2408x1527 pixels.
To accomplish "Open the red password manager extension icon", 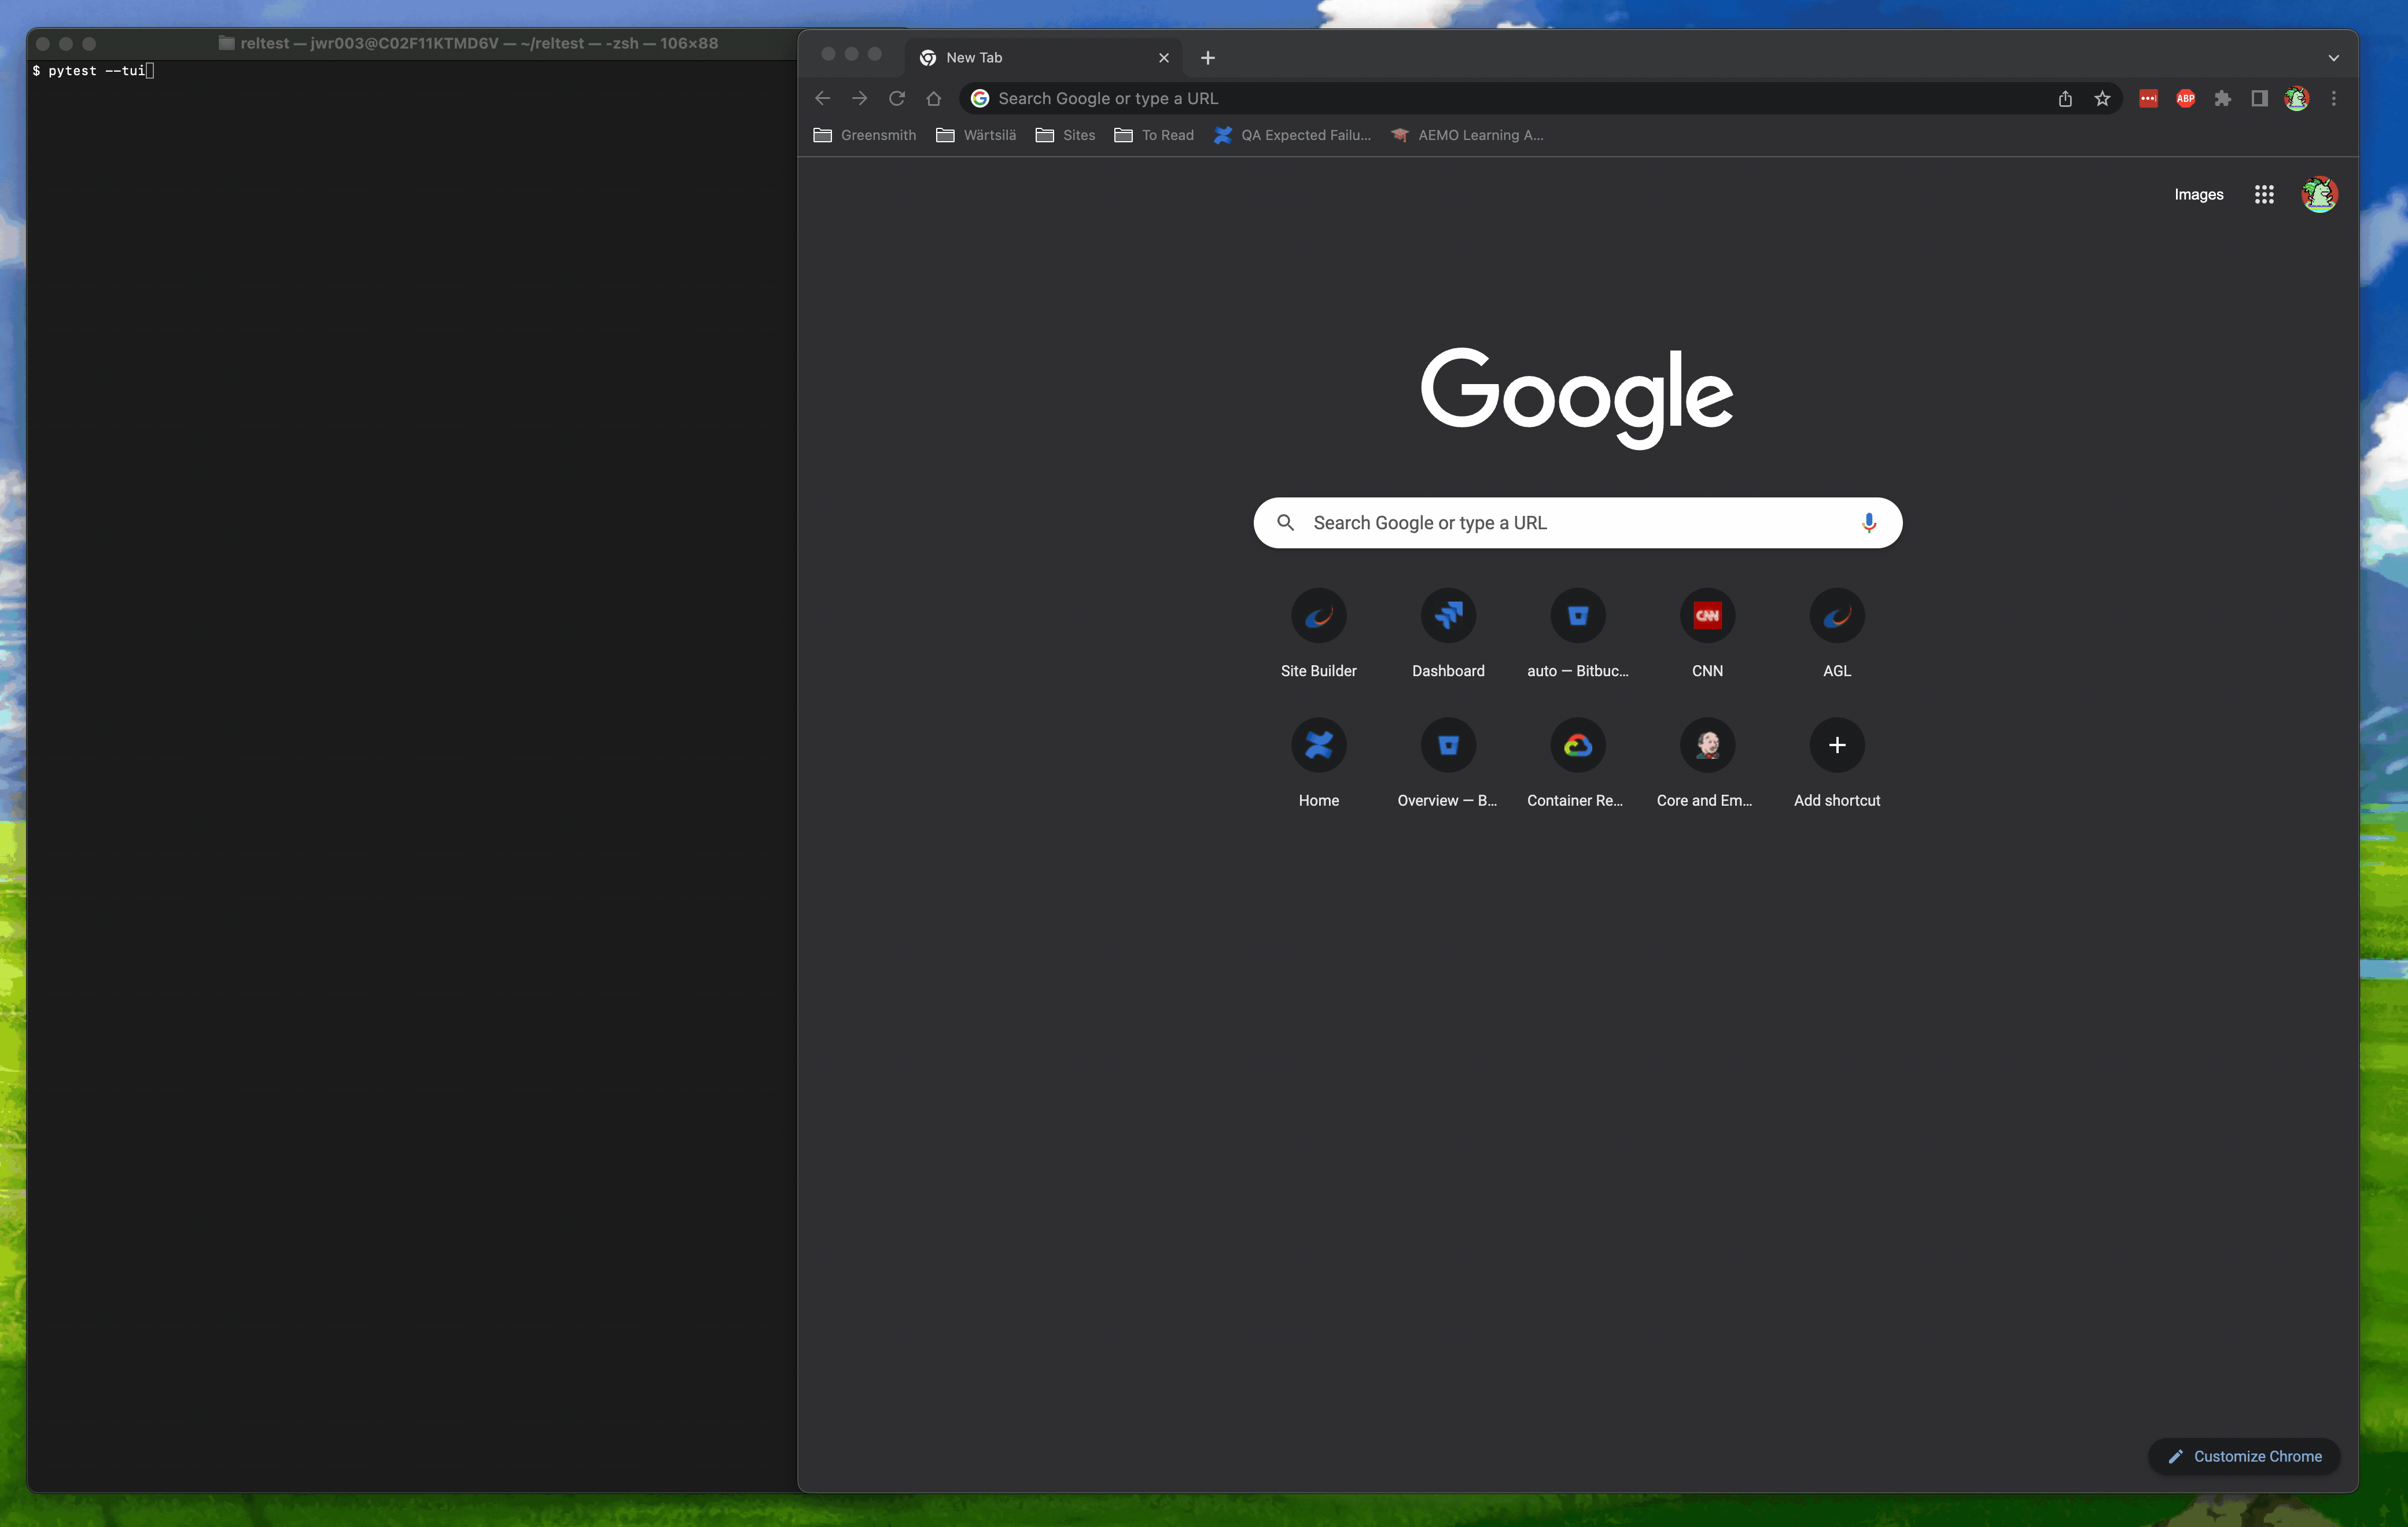I will tap(2148, 98).
